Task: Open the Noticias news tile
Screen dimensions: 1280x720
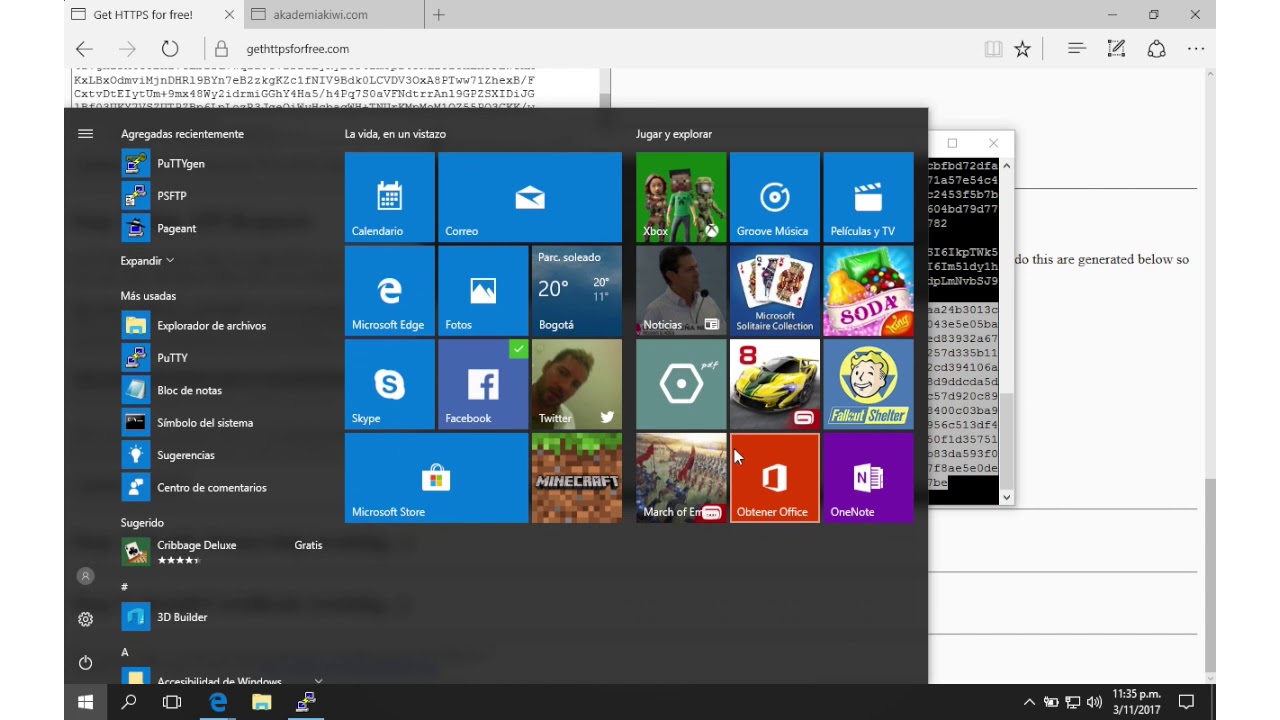Action: click(x=681, y=291)
